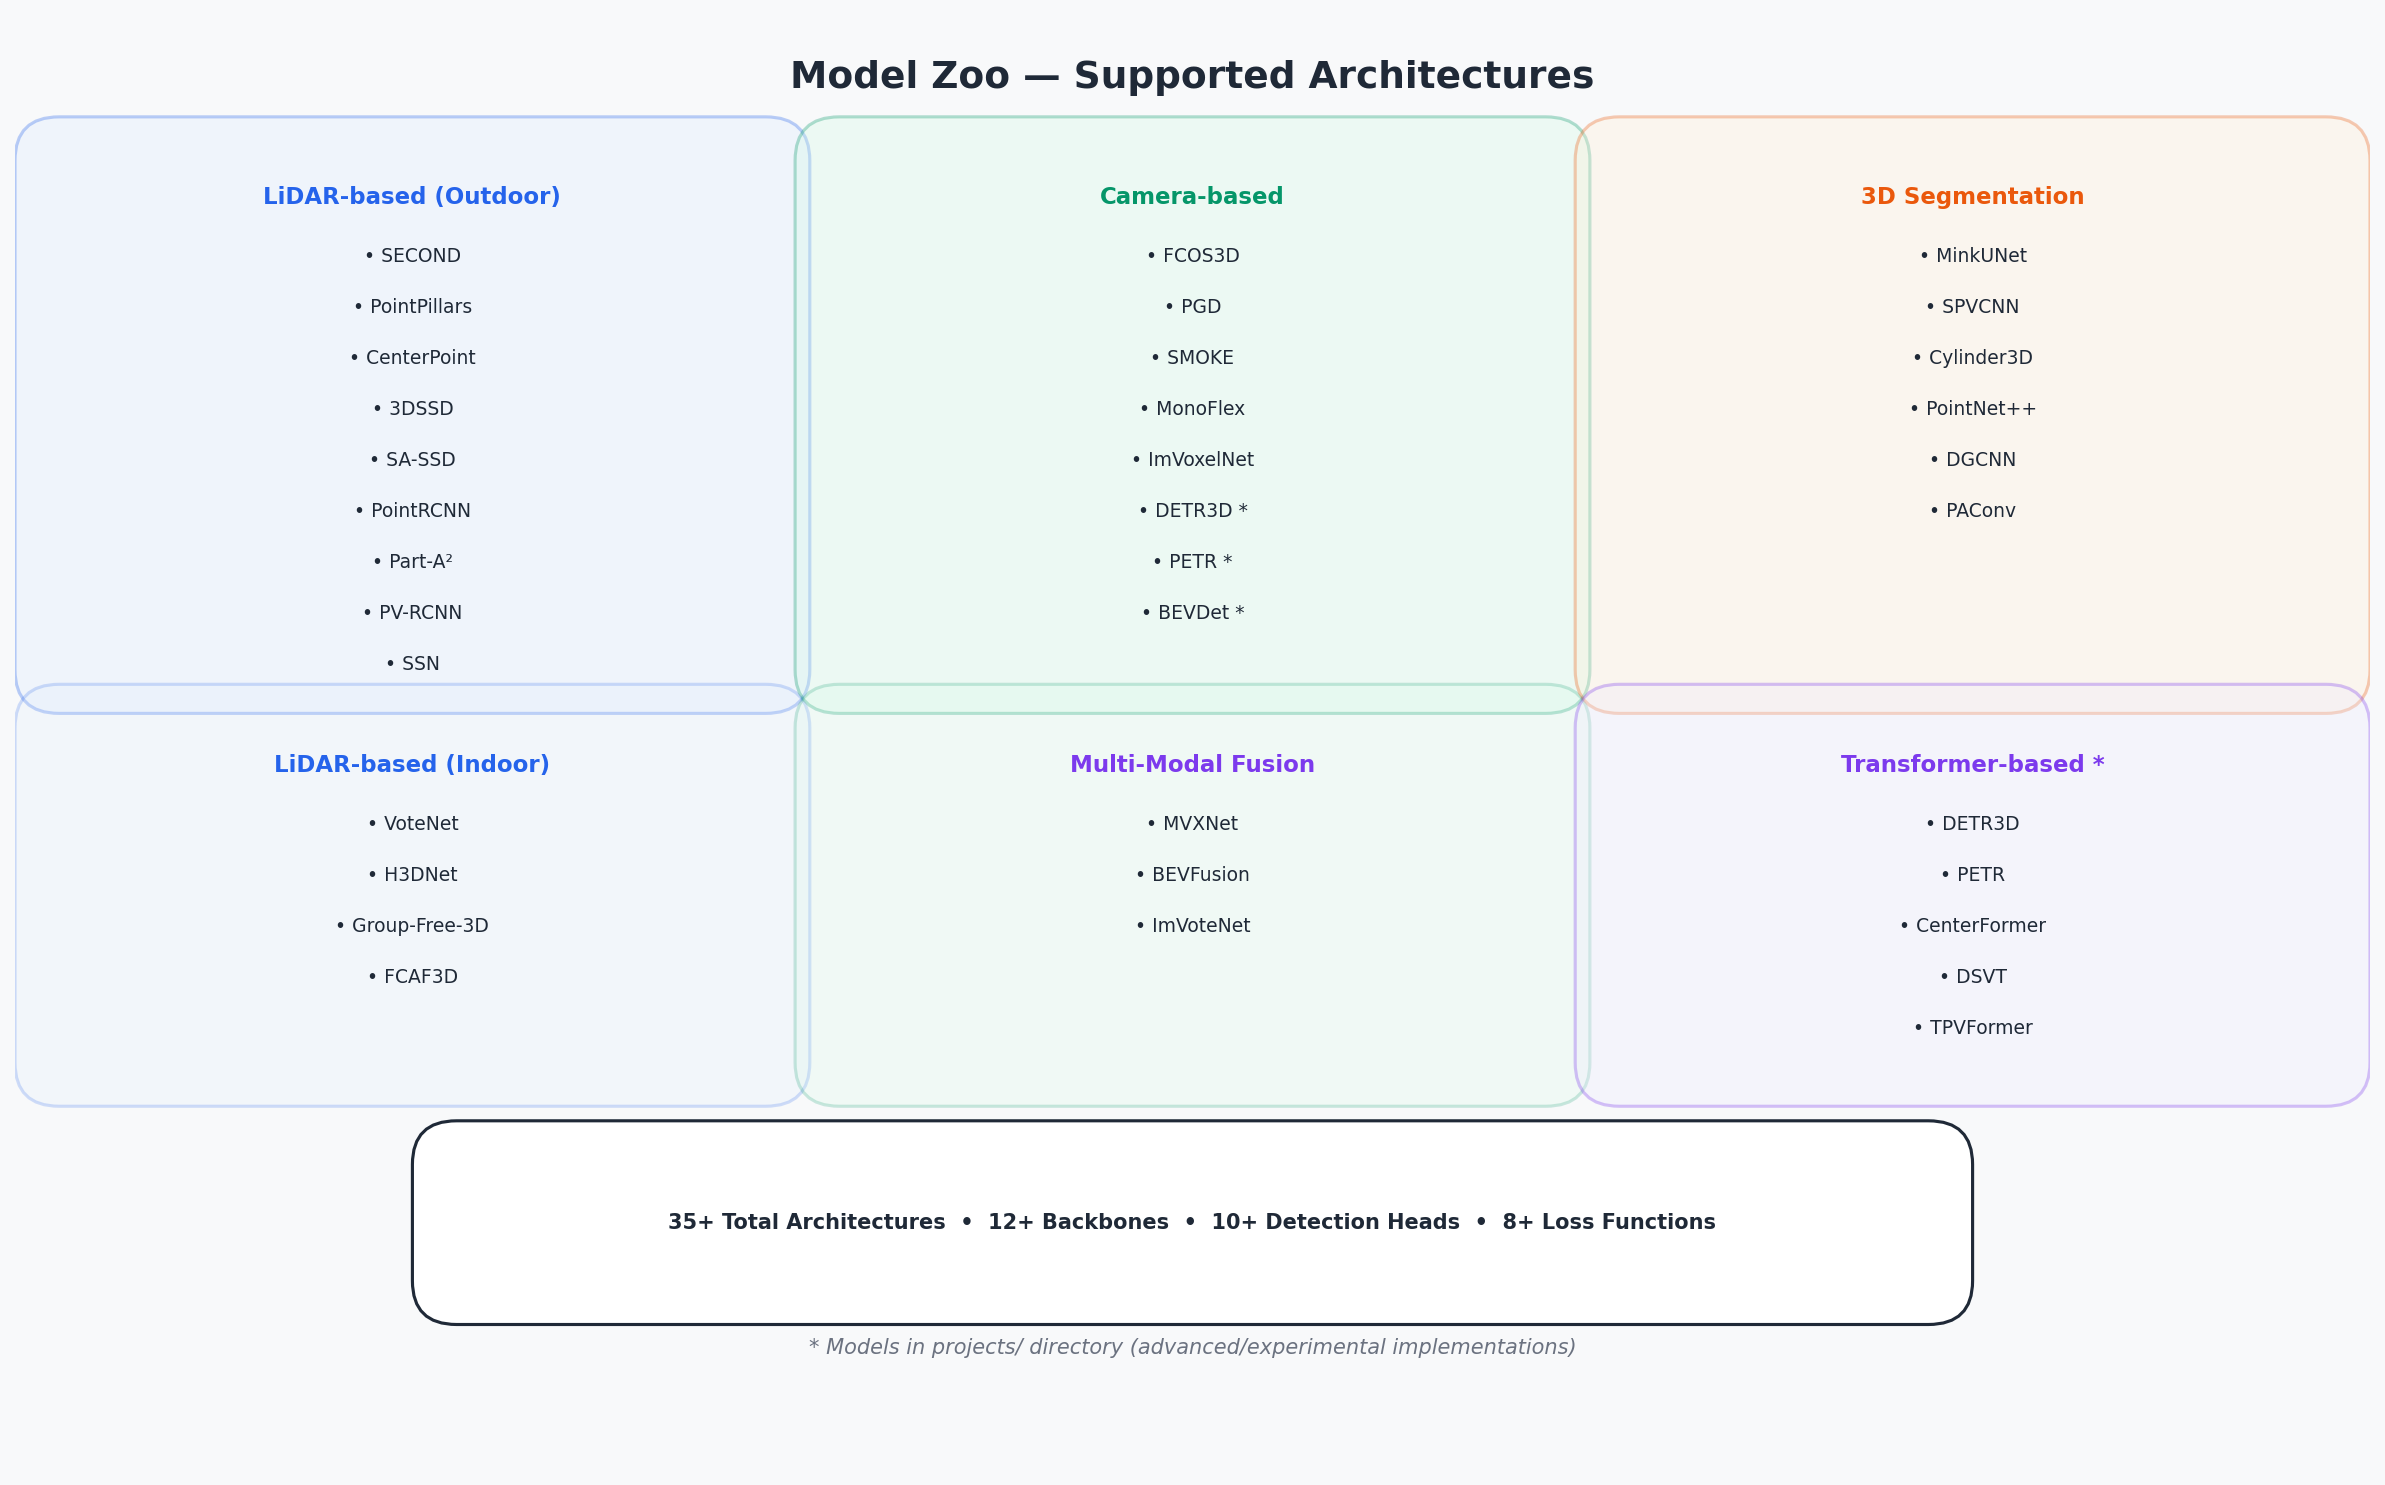
Task: Select the FCOS3D entry
Action: point(1192,256)
